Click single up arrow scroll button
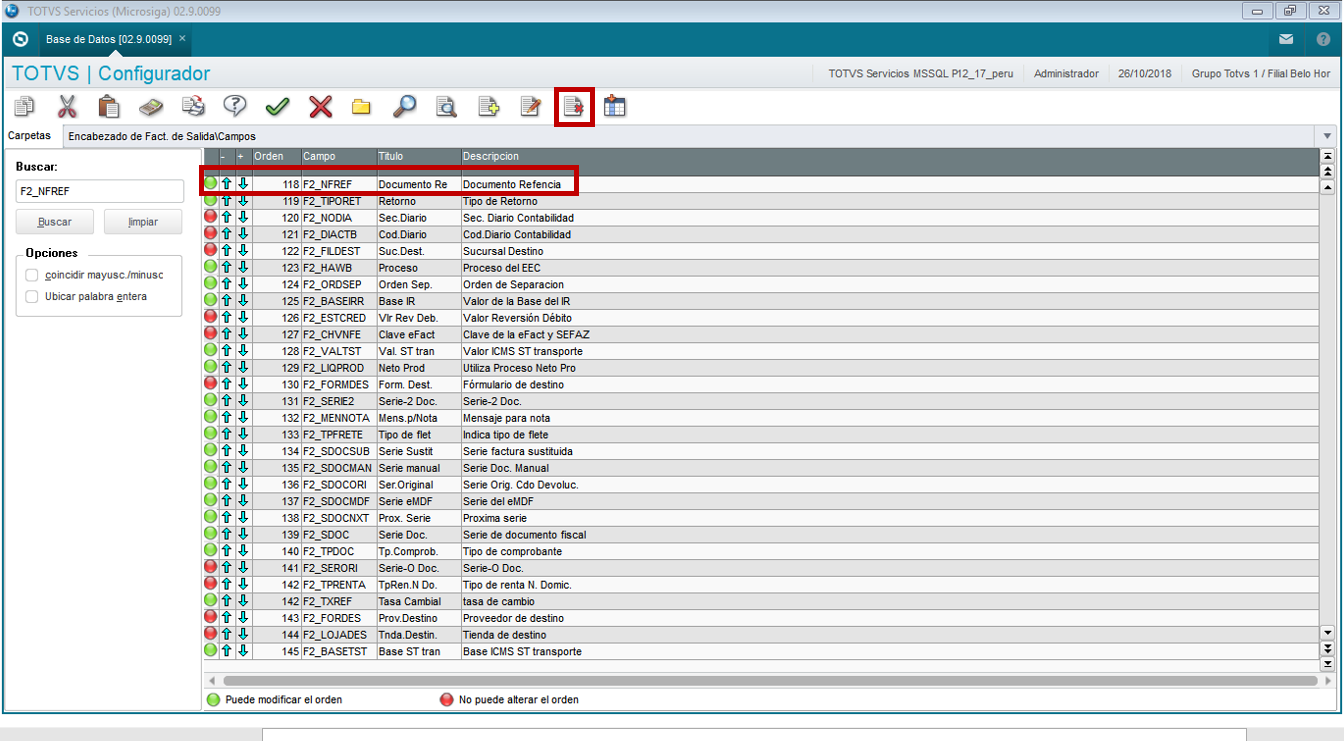Screen dimensions: 1344x741 pos(1328,187)
